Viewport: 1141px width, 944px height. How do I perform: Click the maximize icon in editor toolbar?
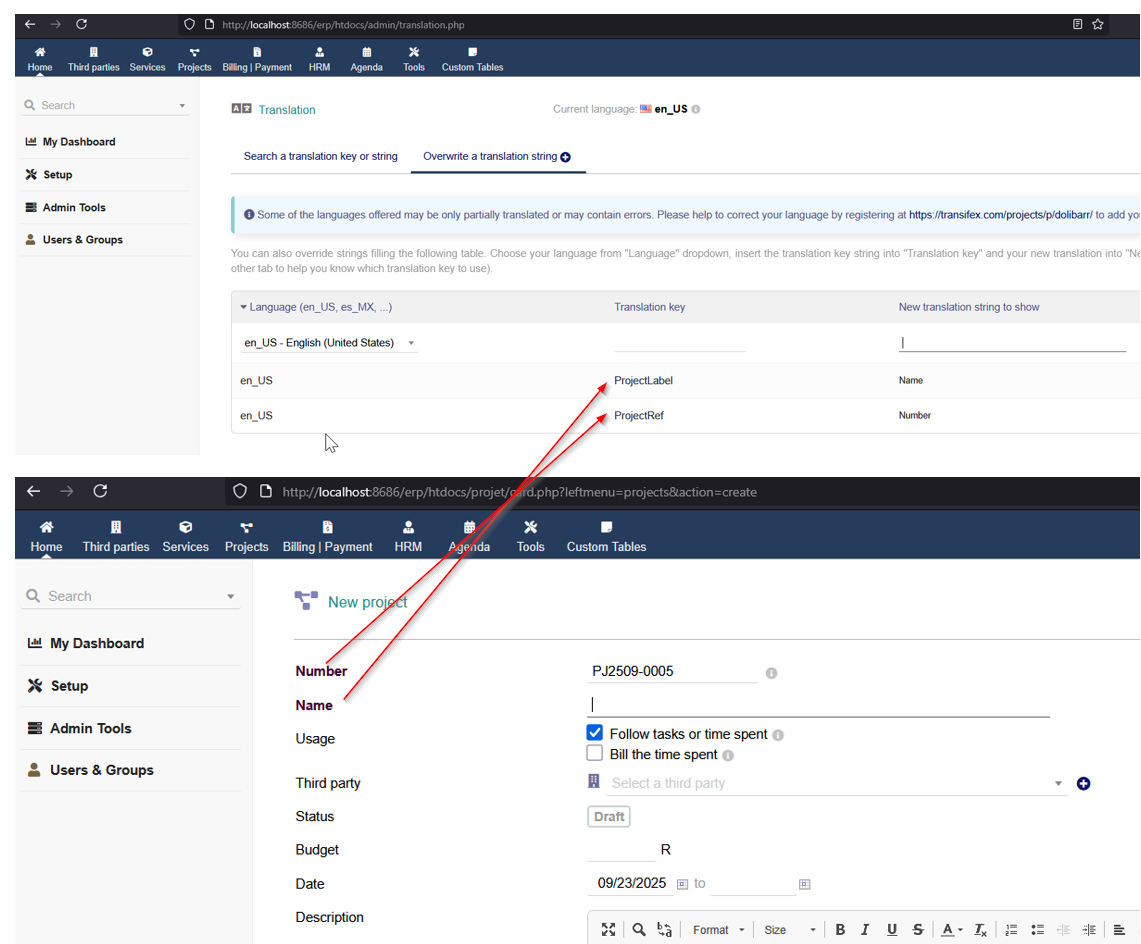(608, 930)
